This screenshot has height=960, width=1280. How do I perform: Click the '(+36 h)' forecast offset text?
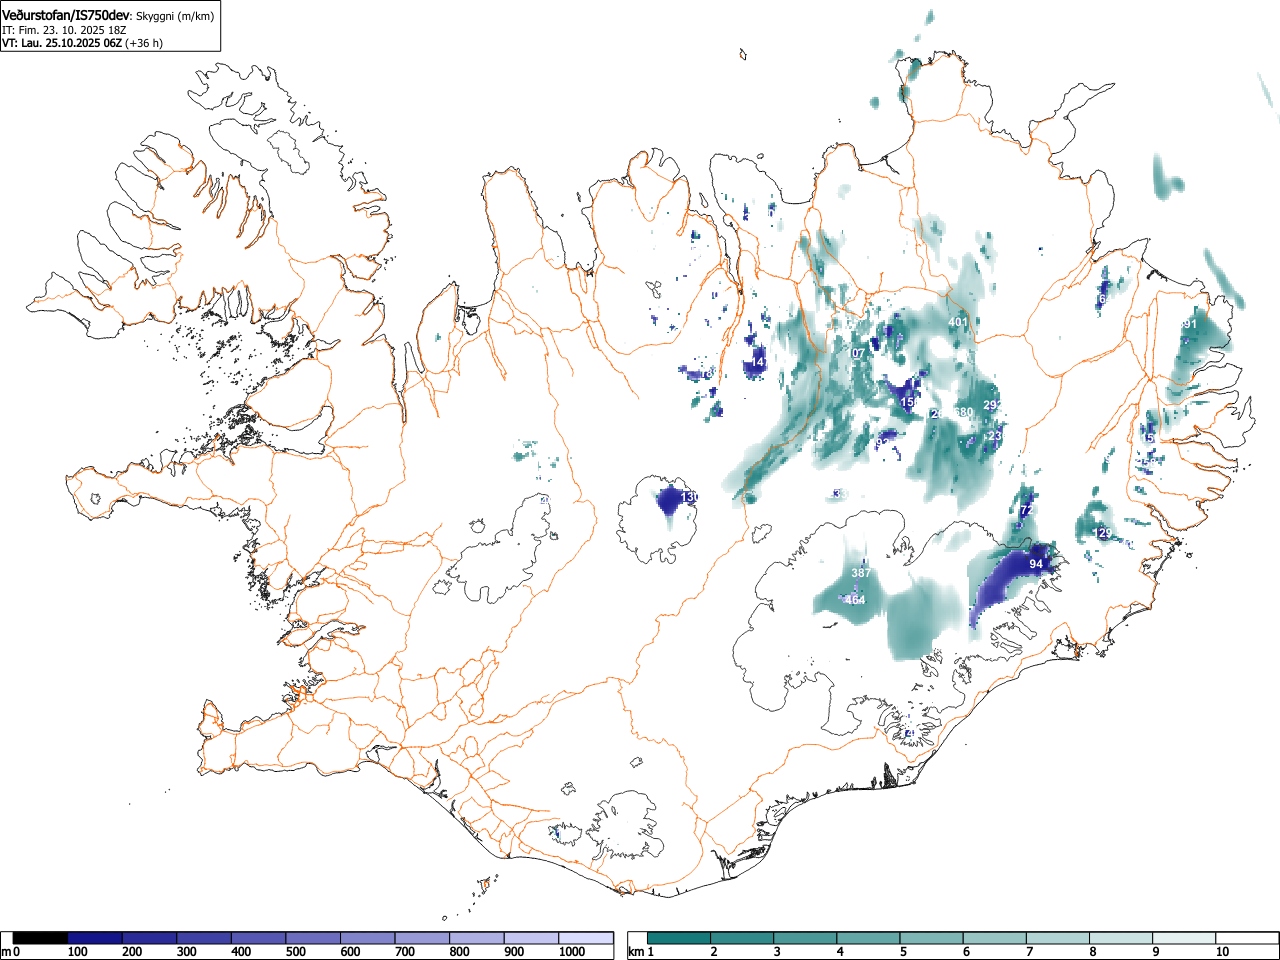tap(144, 43)
